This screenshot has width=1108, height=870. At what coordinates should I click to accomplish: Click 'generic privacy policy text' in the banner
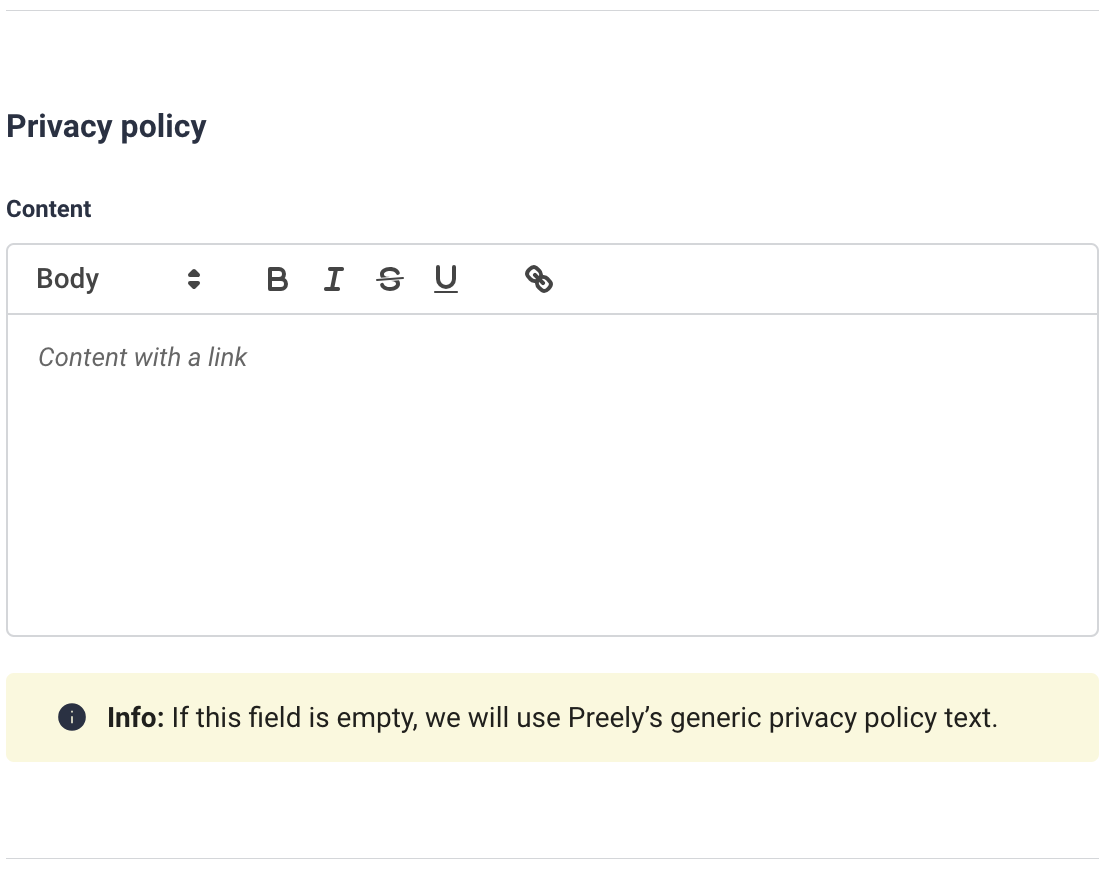tap(834, 718)
